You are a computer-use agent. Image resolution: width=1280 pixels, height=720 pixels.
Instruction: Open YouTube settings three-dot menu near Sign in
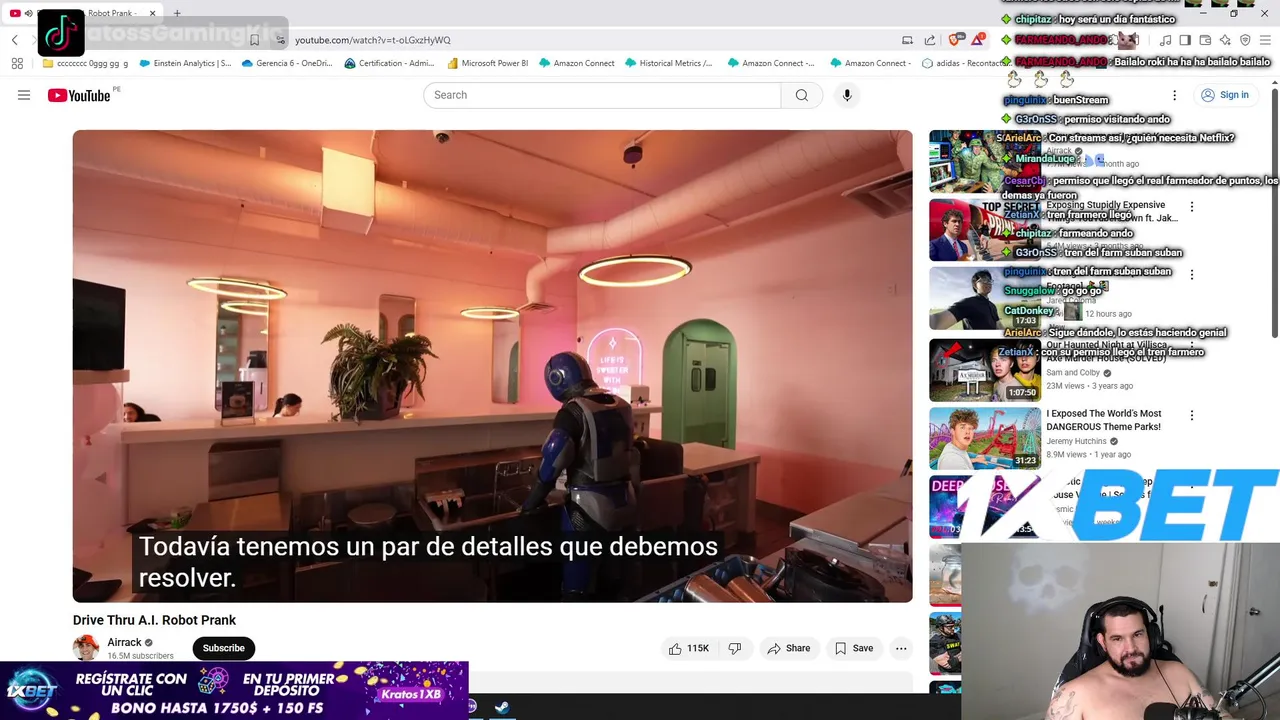pyautogui.click(x=1174, y=95)
